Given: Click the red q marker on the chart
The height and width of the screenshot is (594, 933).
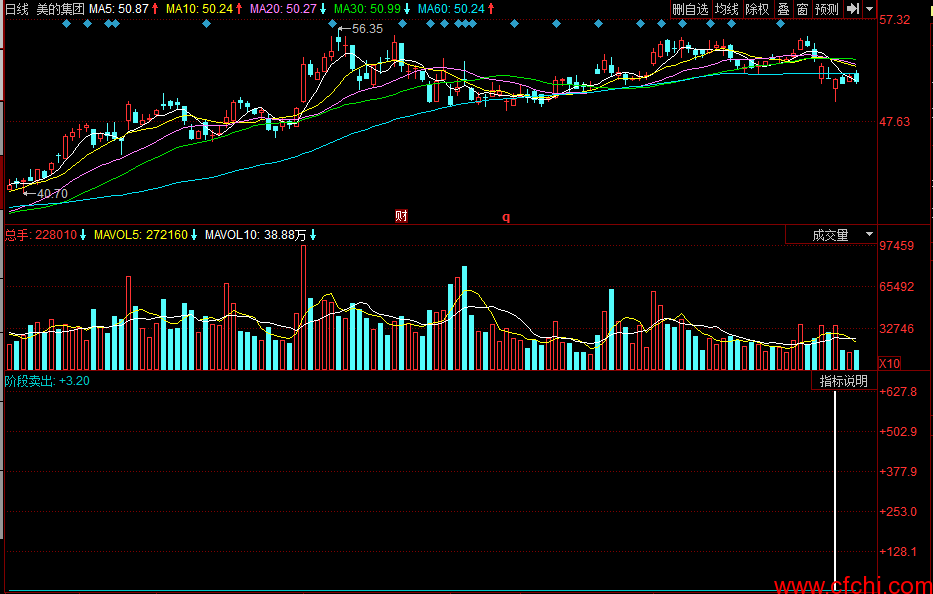Looking at the screenshot, I should [x=506, y=217].
